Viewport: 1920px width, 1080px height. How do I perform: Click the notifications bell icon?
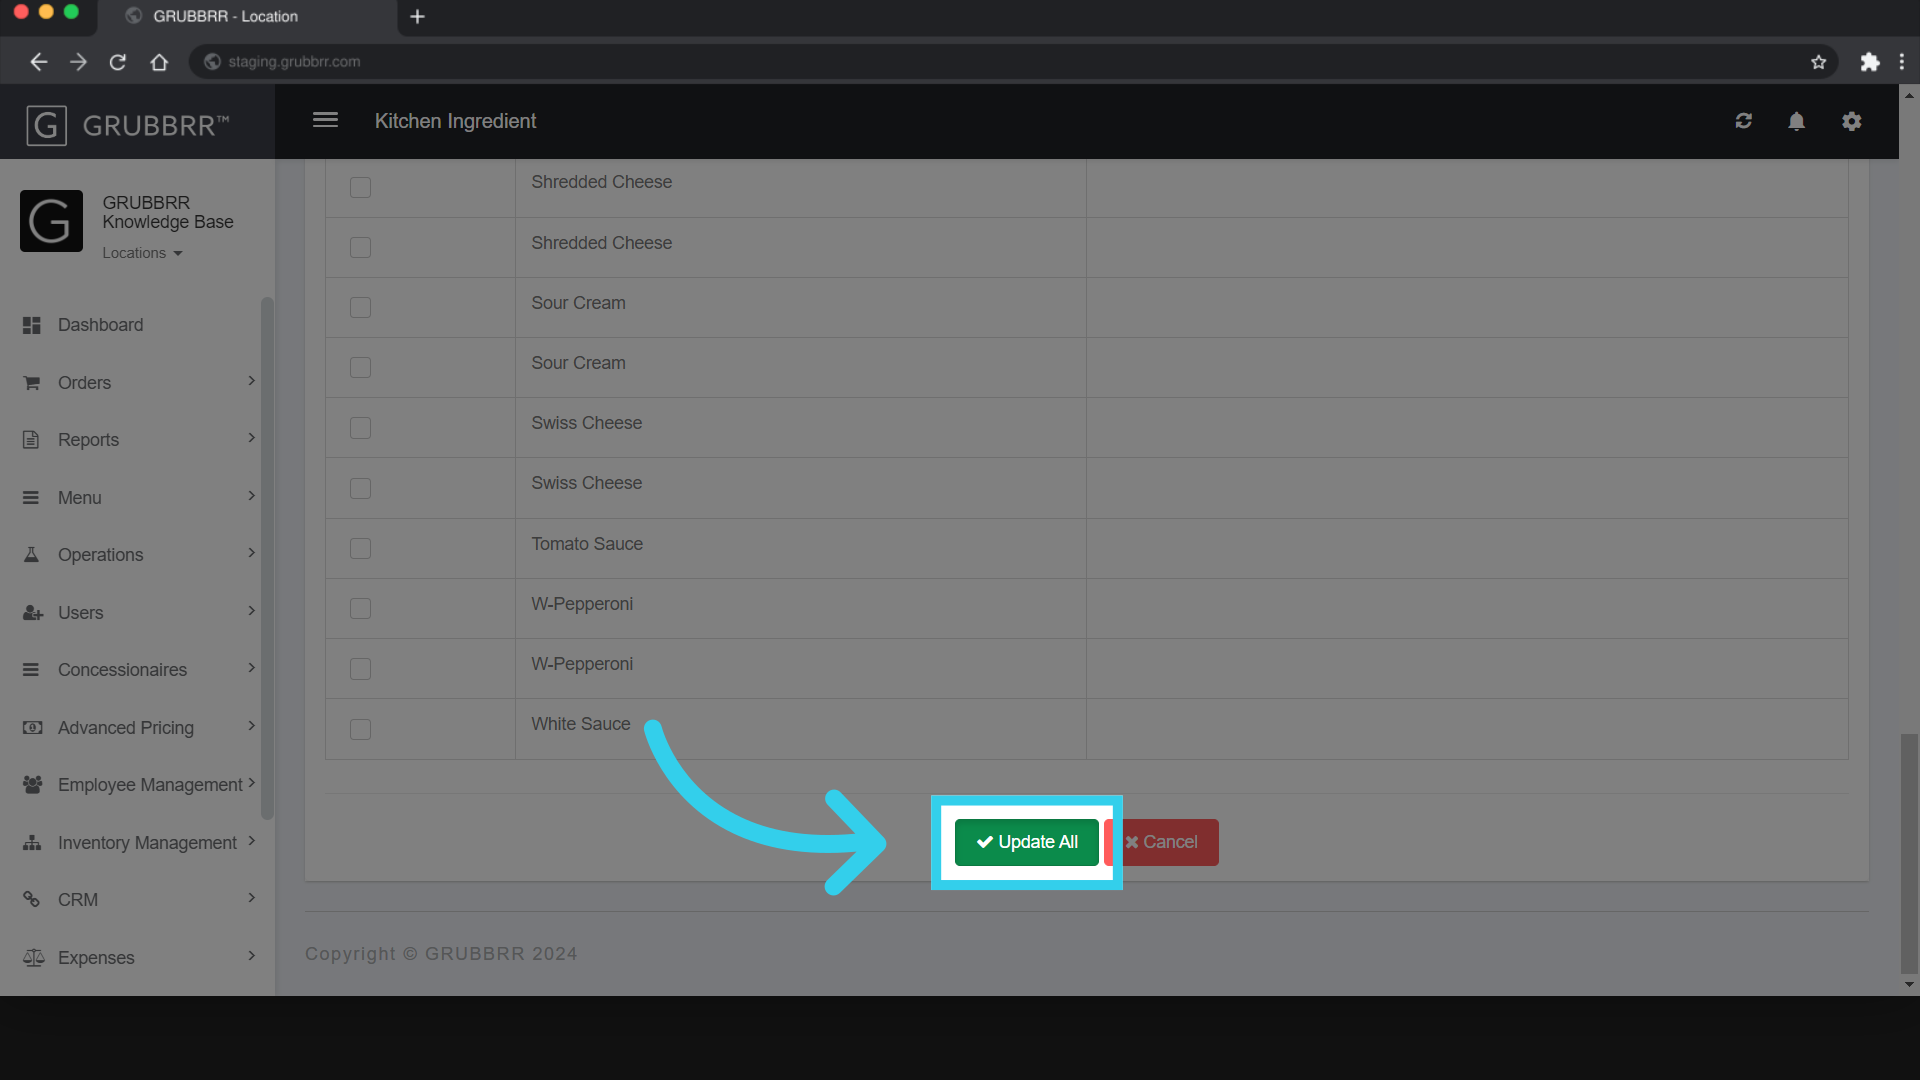(1796, 121)
